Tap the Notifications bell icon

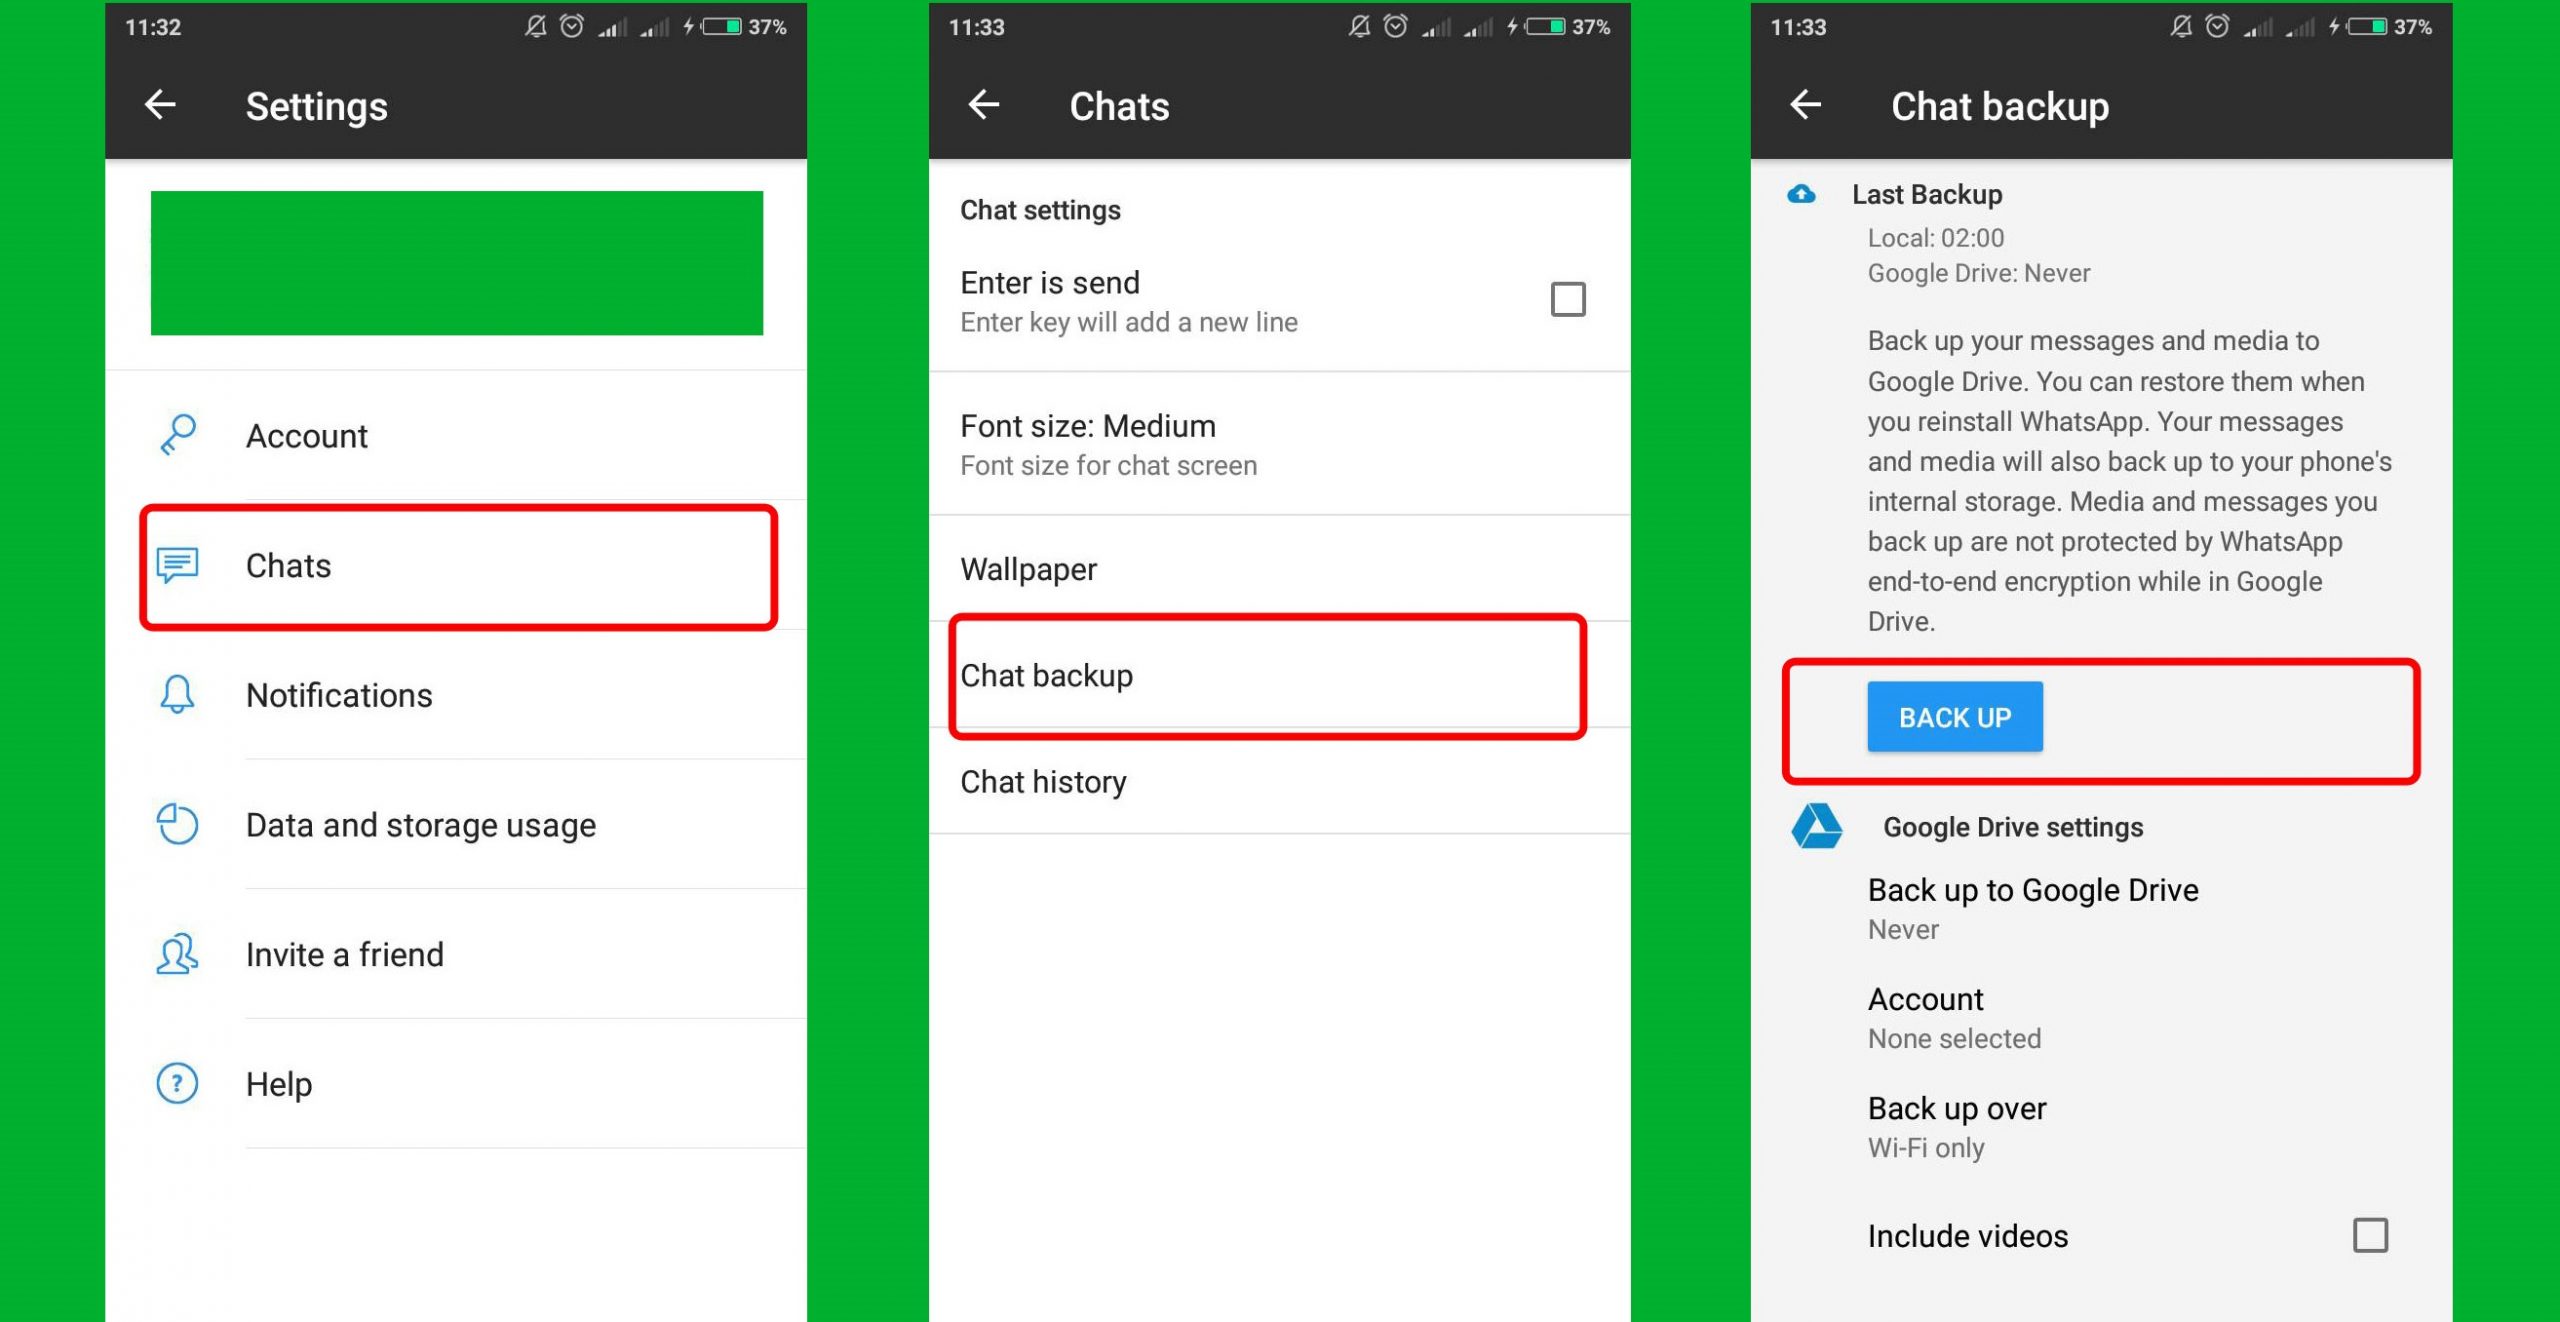[x=178, y=695]
